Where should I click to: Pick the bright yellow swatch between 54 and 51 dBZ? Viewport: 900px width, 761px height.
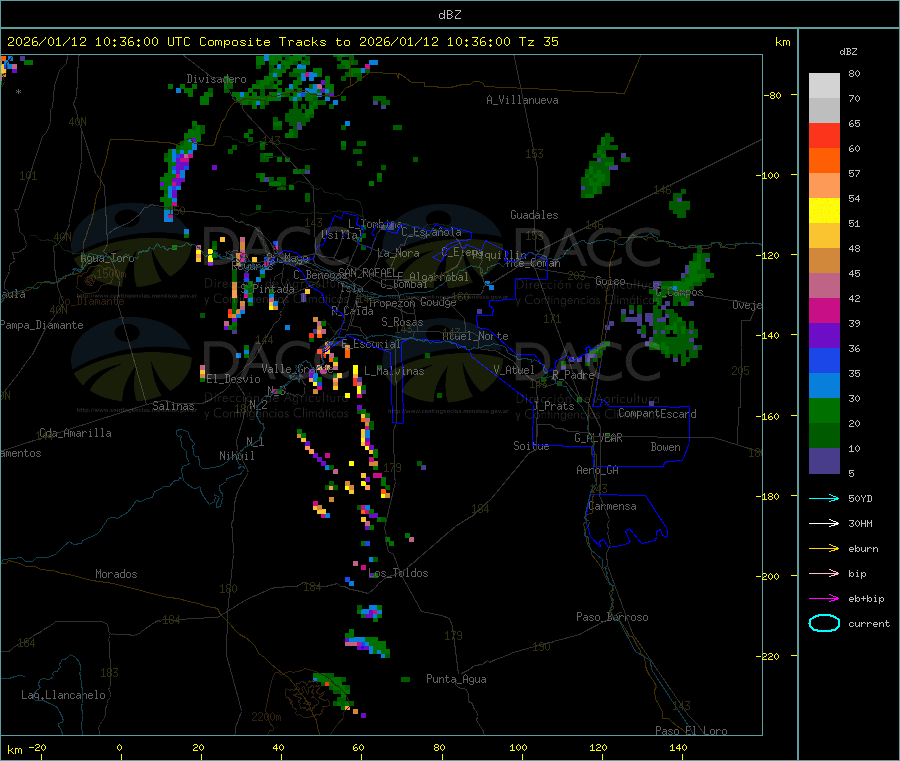pos(824,211)
